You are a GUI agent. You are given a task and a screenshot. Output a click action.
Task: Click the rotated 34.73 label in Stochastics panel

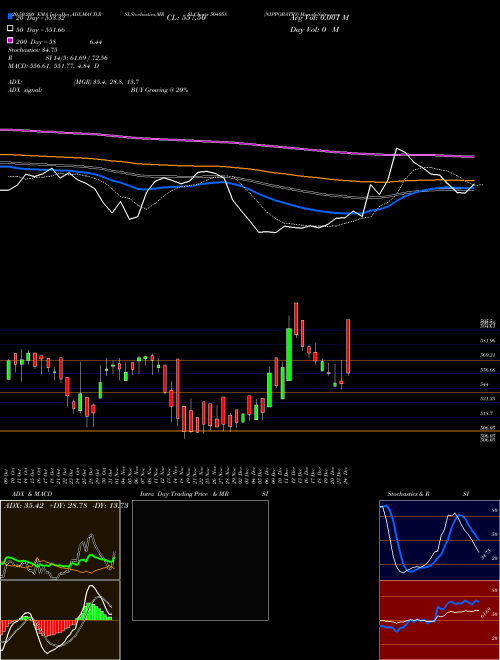[x=485, y=554]
